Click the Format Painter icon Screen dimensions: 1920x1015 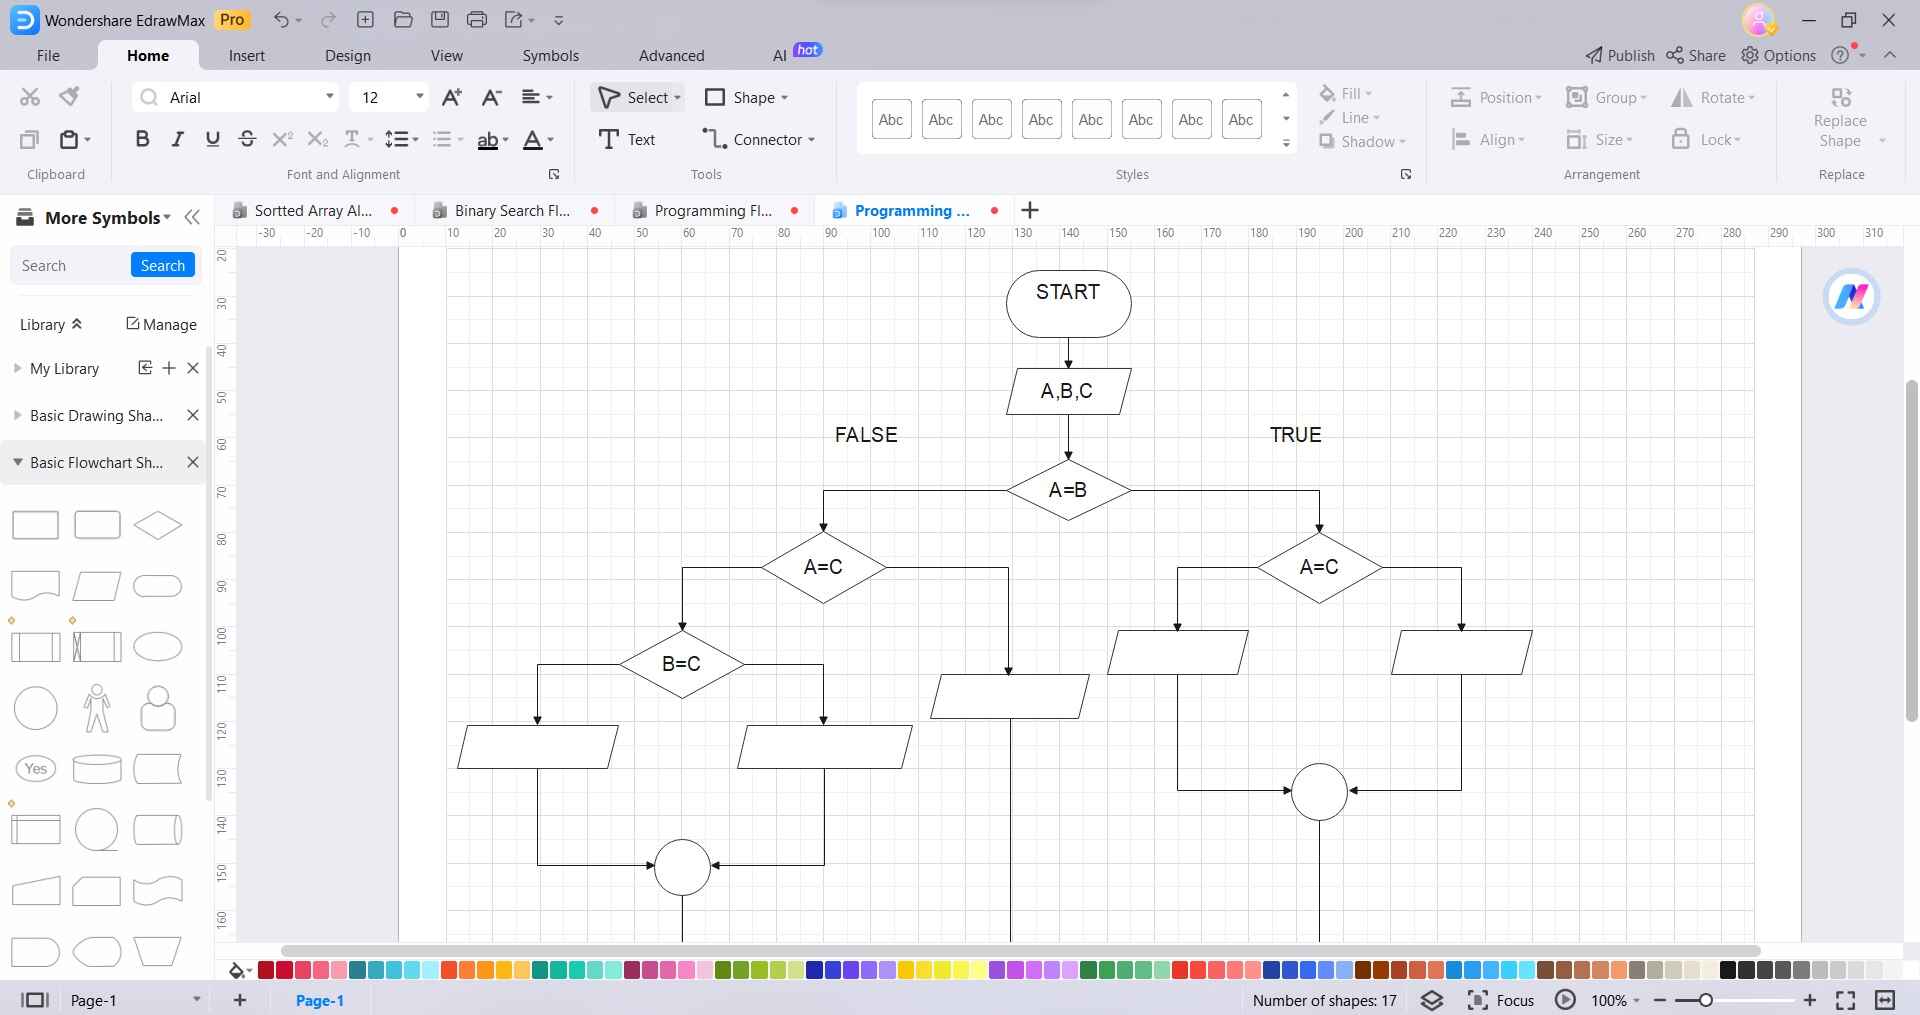[x=69, y=97]
